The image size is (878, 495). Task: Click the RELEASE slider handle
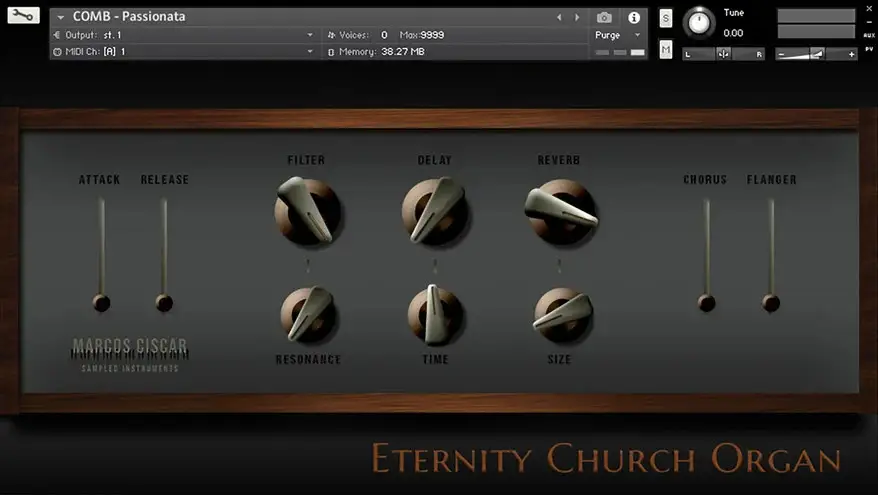[164, 303]
